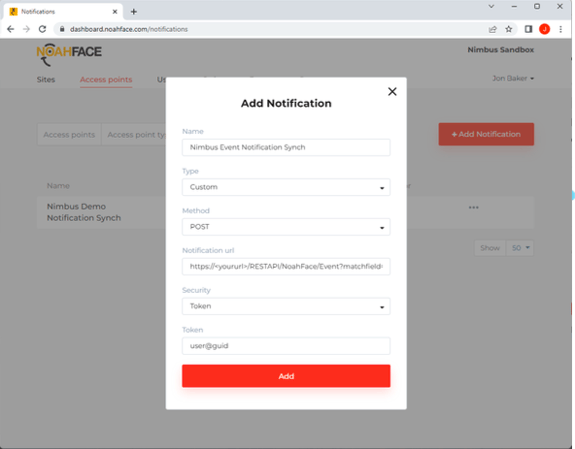Select the Access points navigation tab
Screen dimensions: 575x449
pos(106,80)
